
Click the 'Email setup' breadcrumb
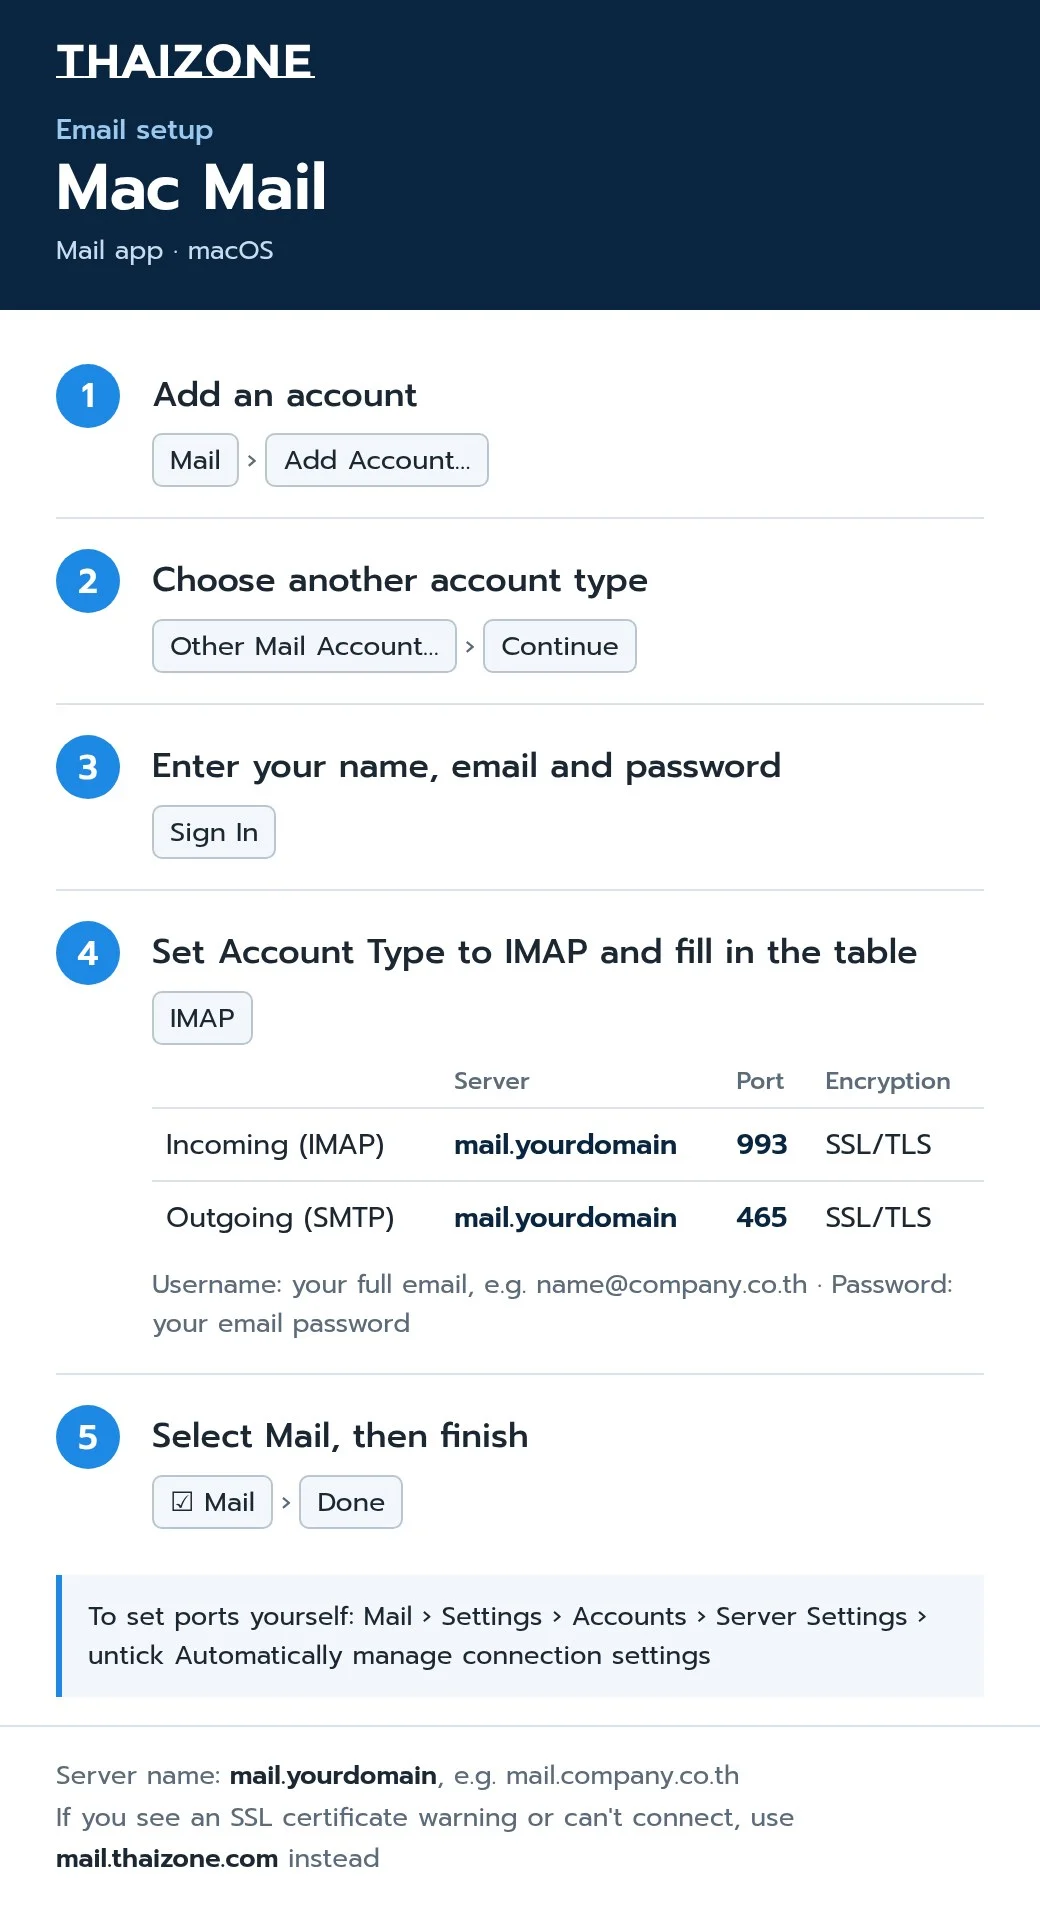click(x=134, y=130)
